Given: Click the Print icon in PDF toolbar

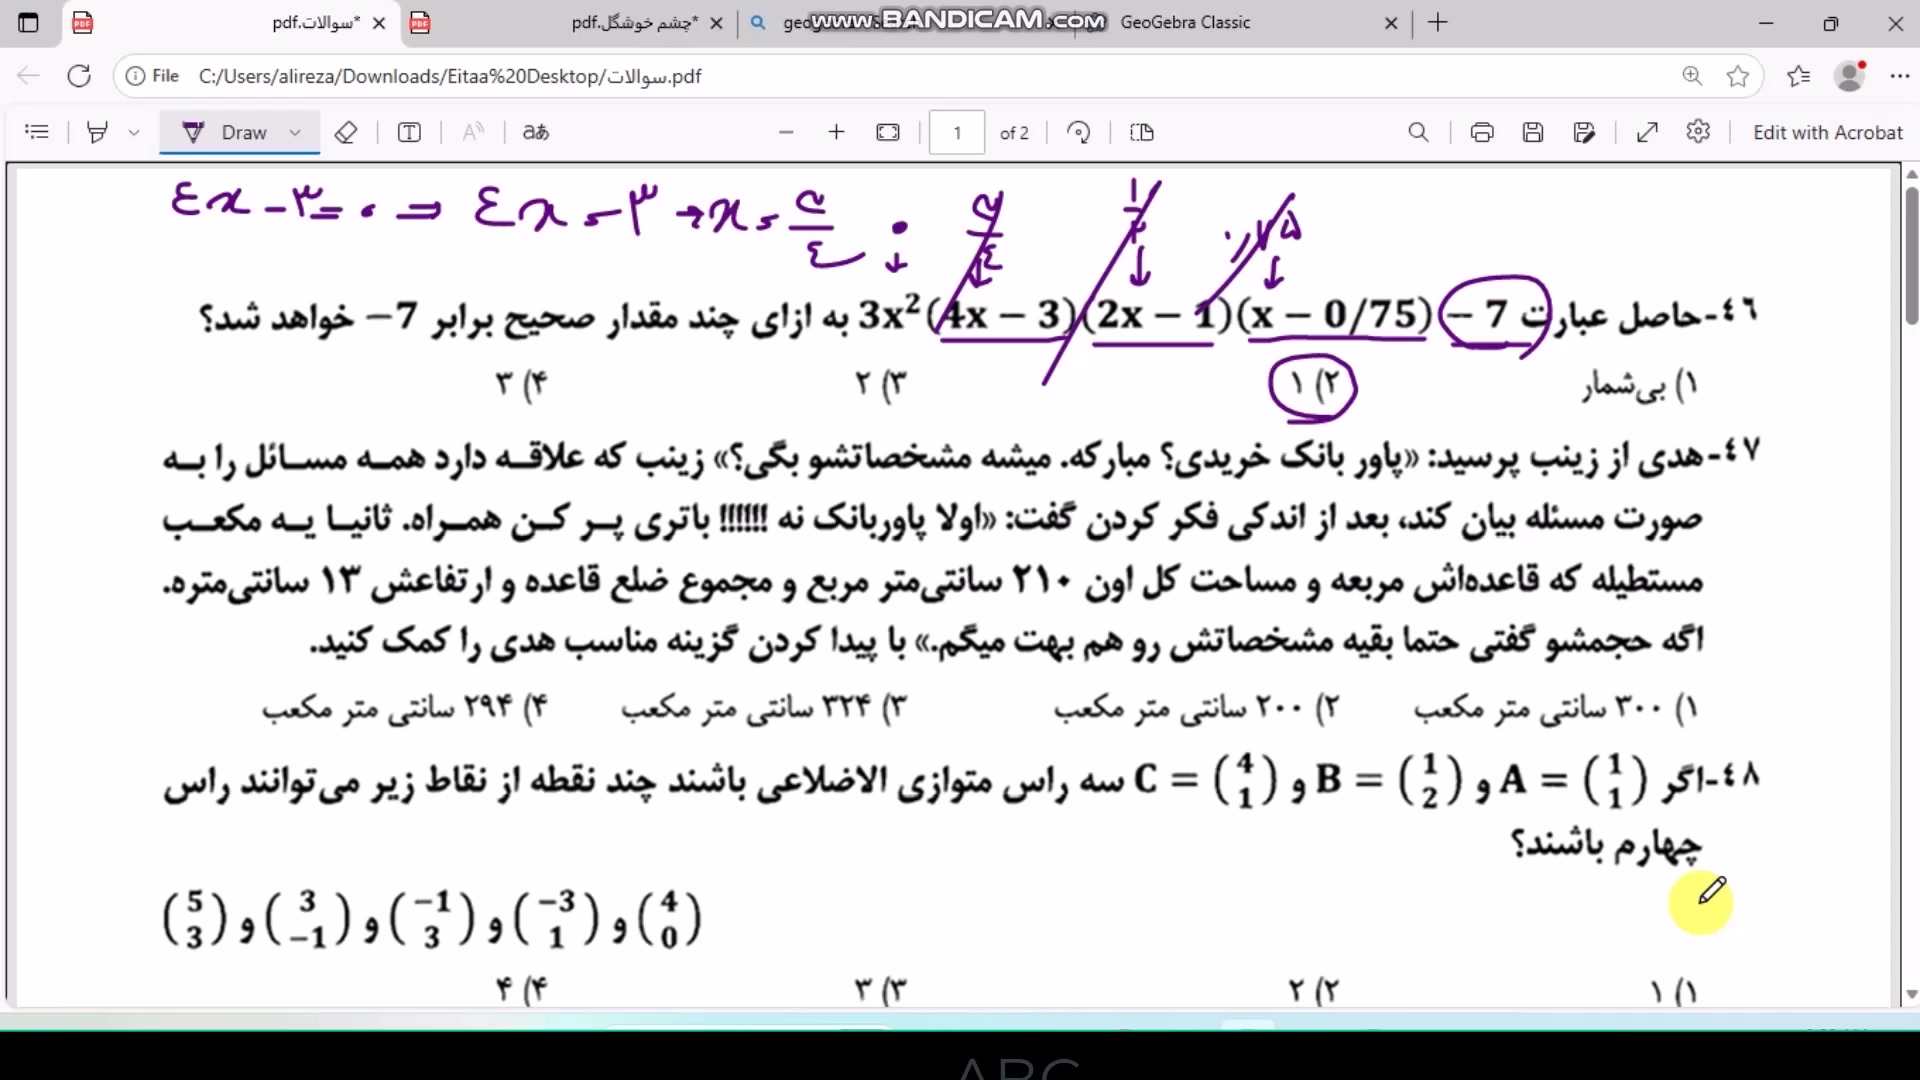Looking at the screenshot, I should coord(1482,132).
